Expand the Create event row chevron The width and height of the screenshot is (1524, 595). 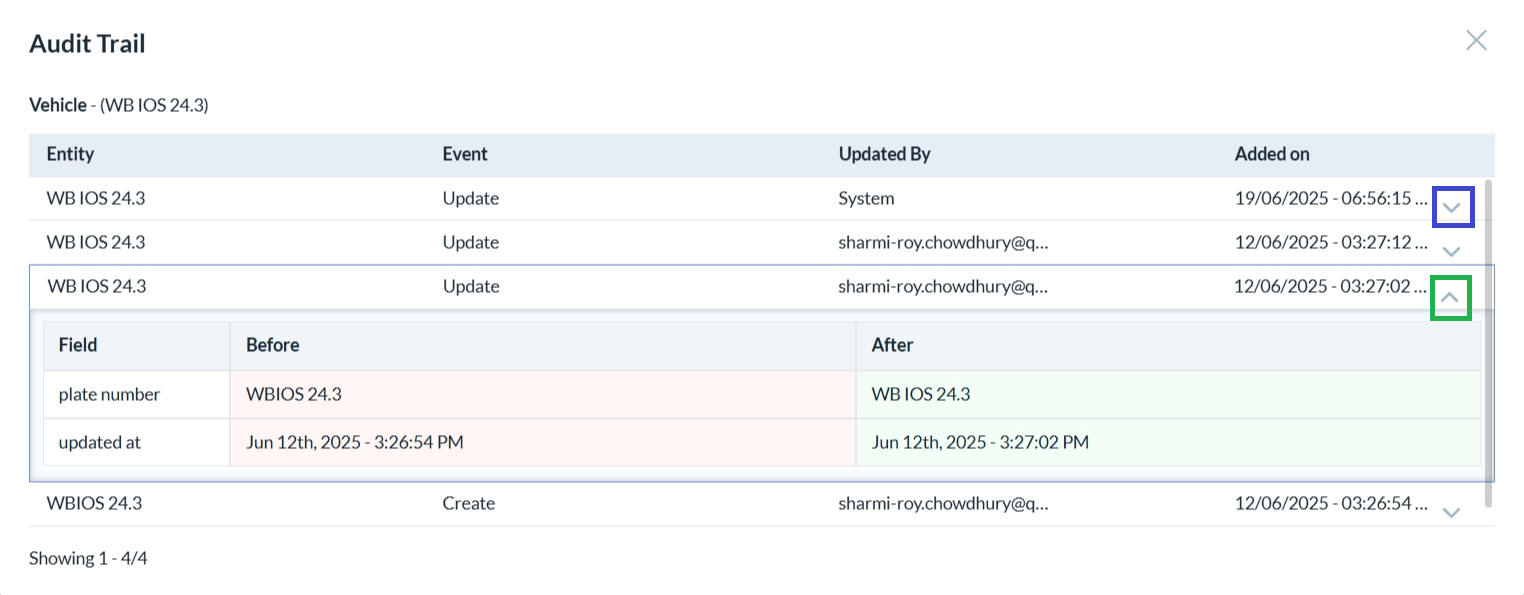[1452, 512]
